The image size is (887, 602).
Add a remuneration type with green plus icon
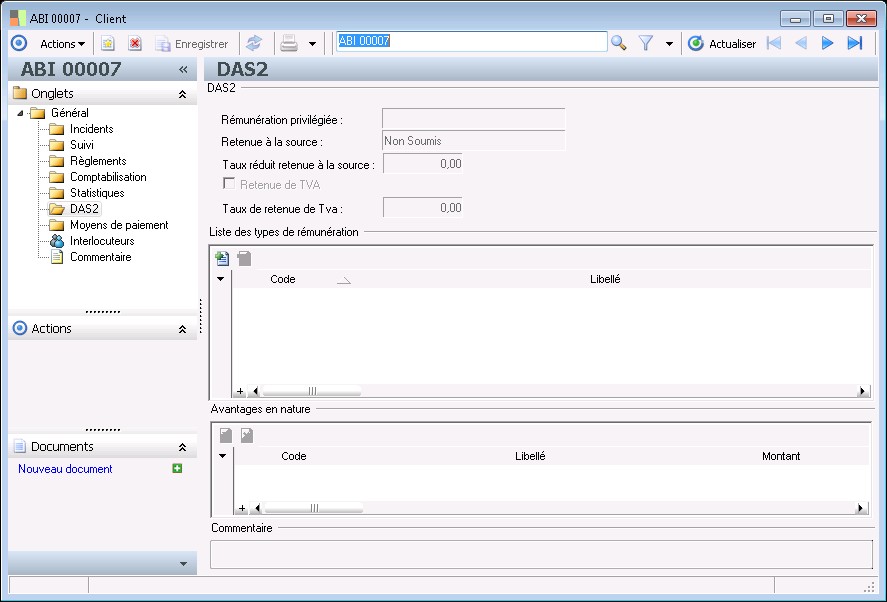[x=222, y=258]
